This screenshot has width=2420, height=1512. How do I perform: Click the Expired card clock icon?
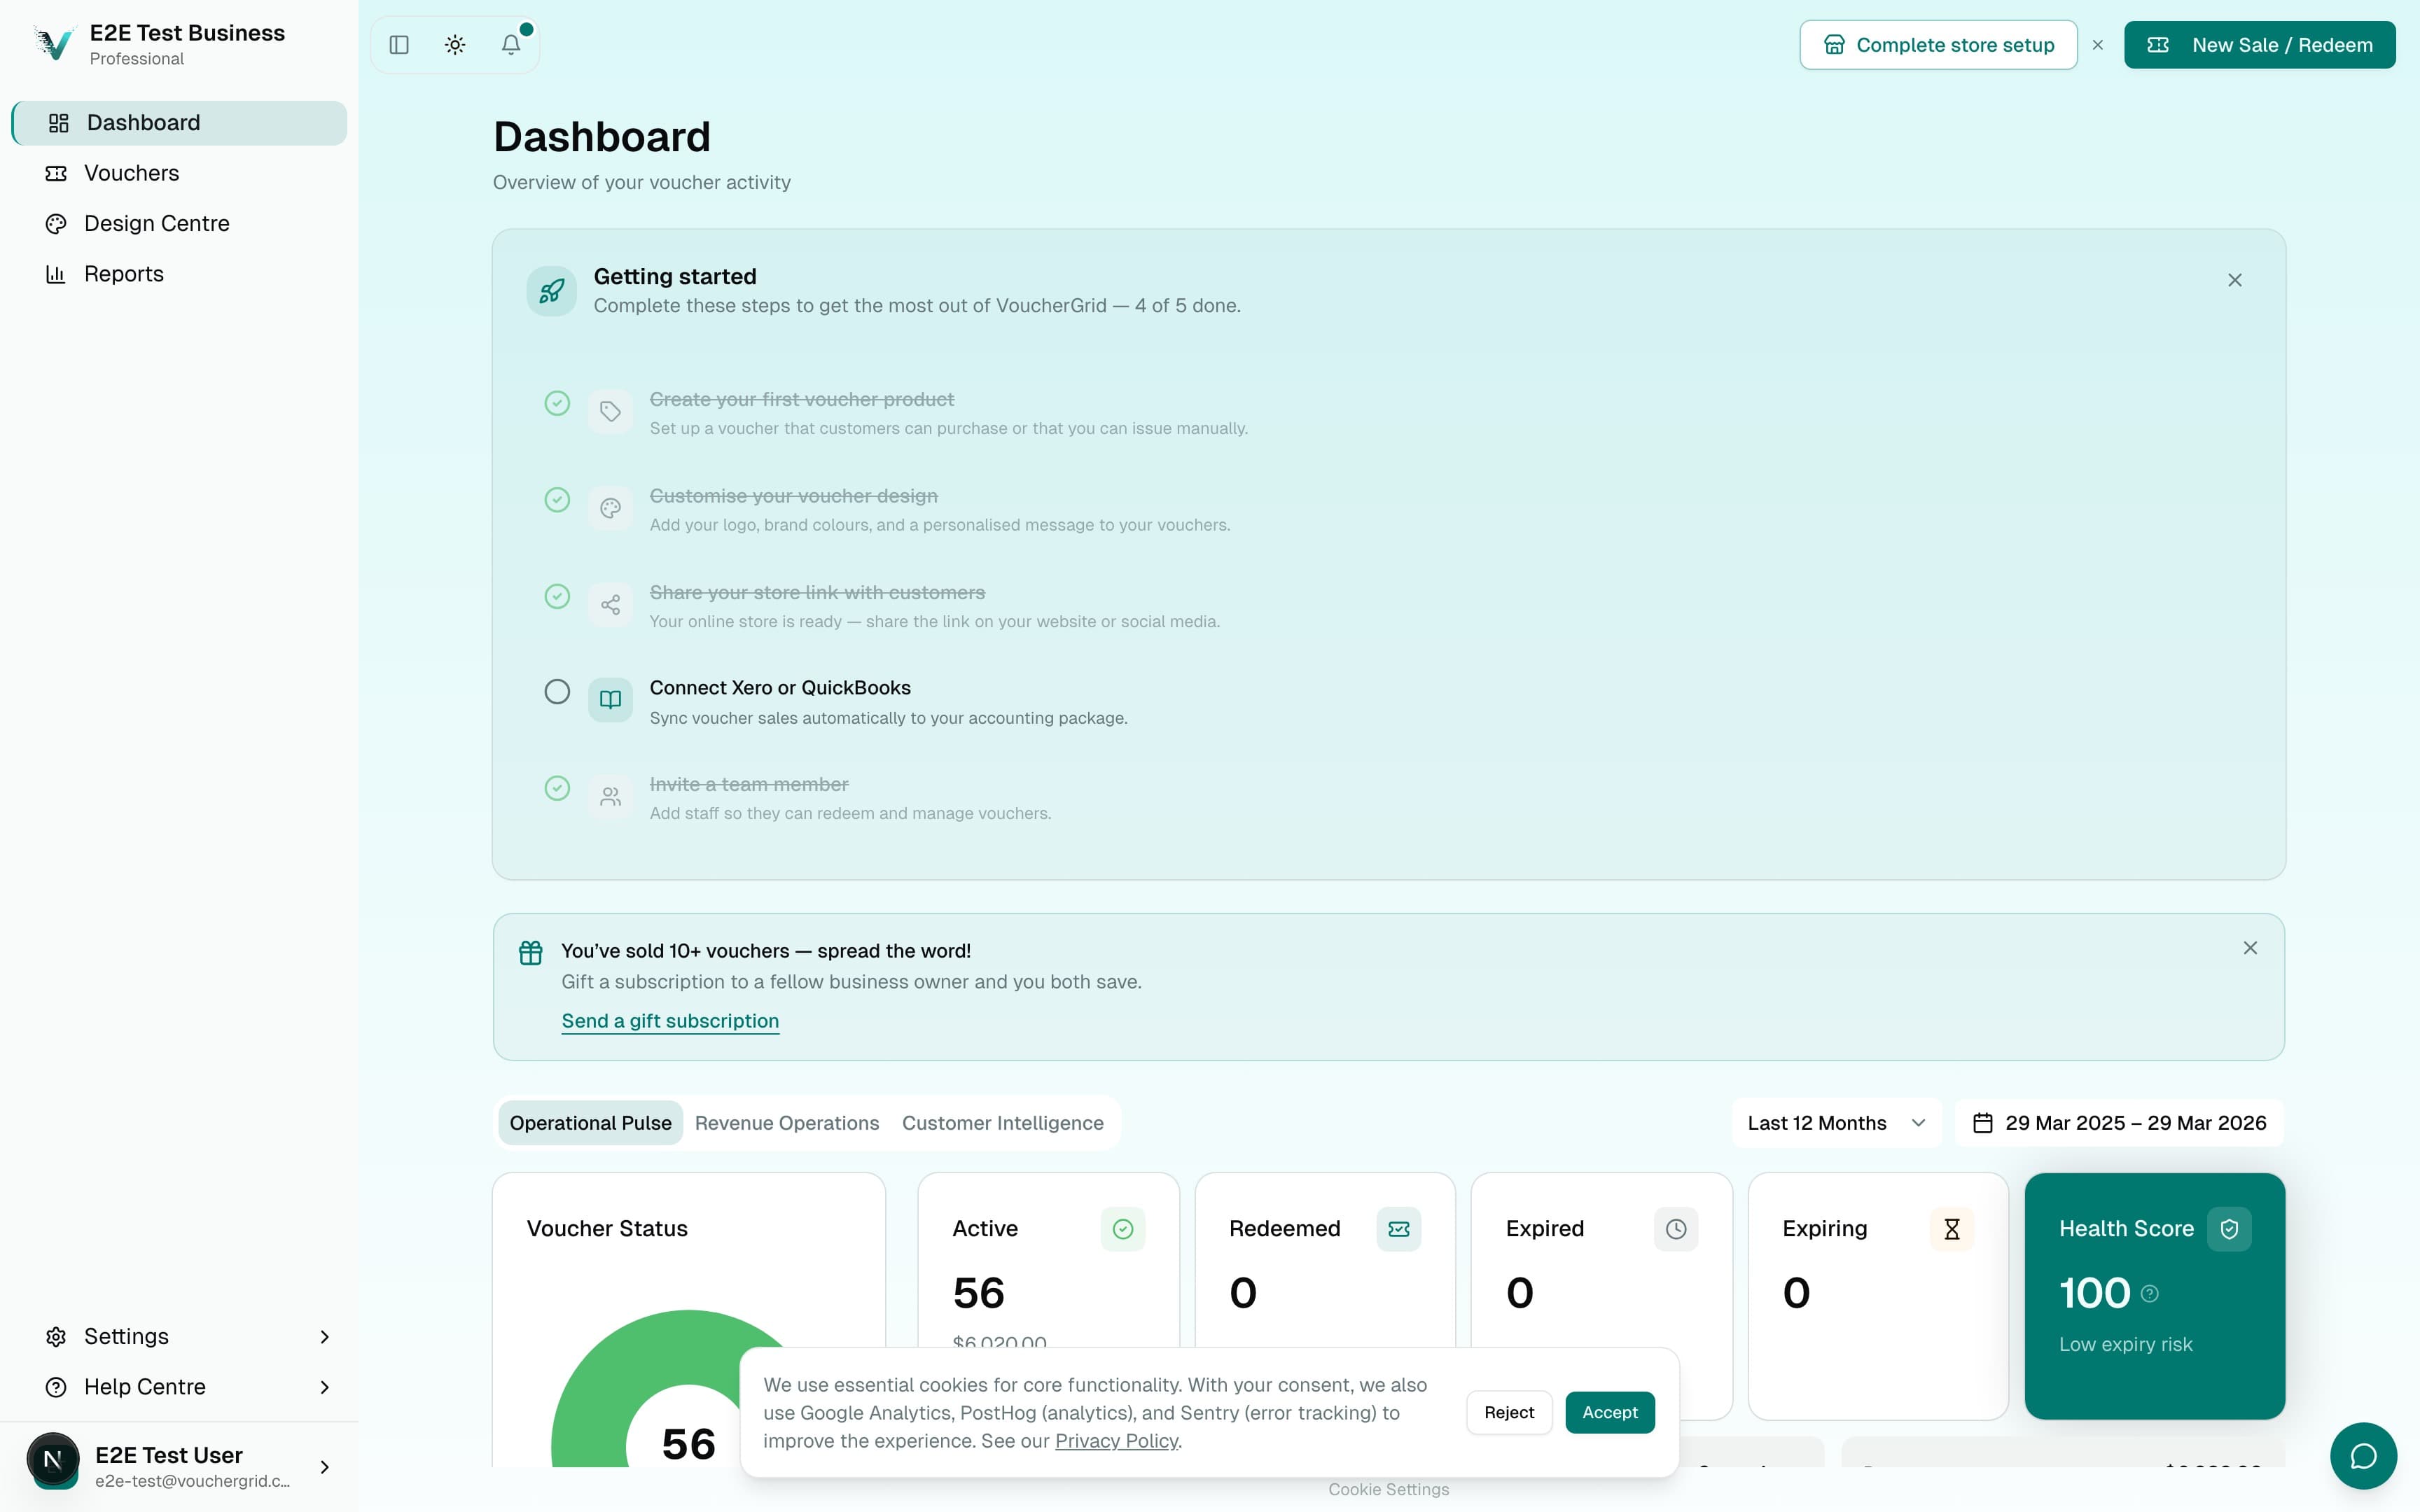pyautogui.click(x=1676, y=1229)
